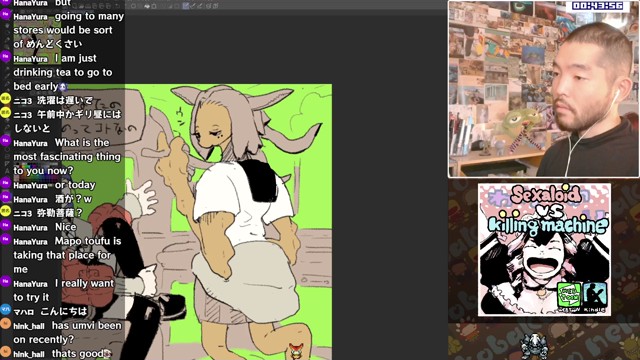This screenshot has width=640, height=360.
Task: Click hink_hall's orange avatar beside 'has umvi been'
Action: 5,323
